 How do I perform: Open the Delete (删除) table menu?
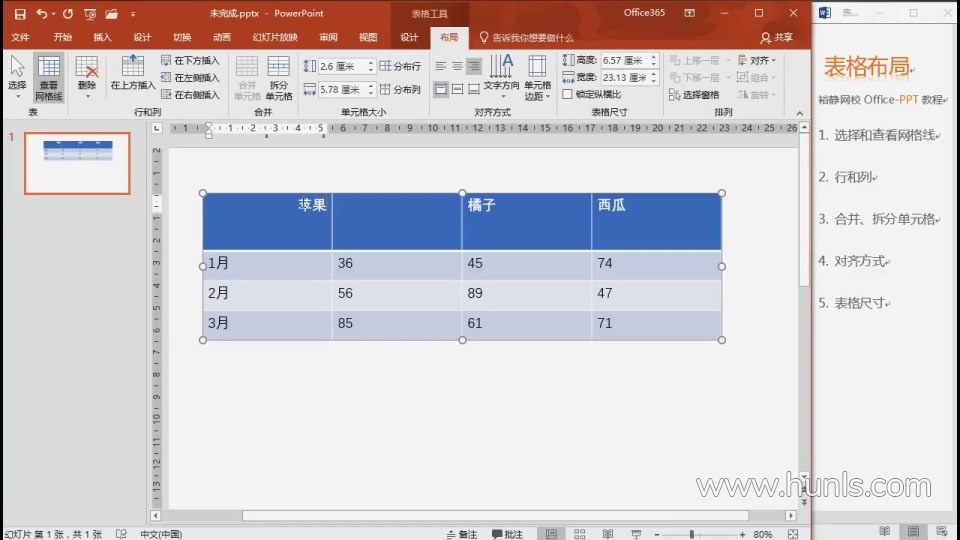coord(87,77)
